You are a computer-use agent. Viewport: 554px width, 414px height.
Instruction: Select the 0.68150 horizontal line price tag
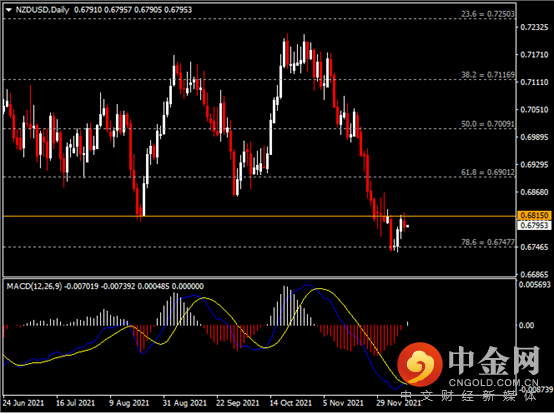pyautogui.click(x=534, y=215)
